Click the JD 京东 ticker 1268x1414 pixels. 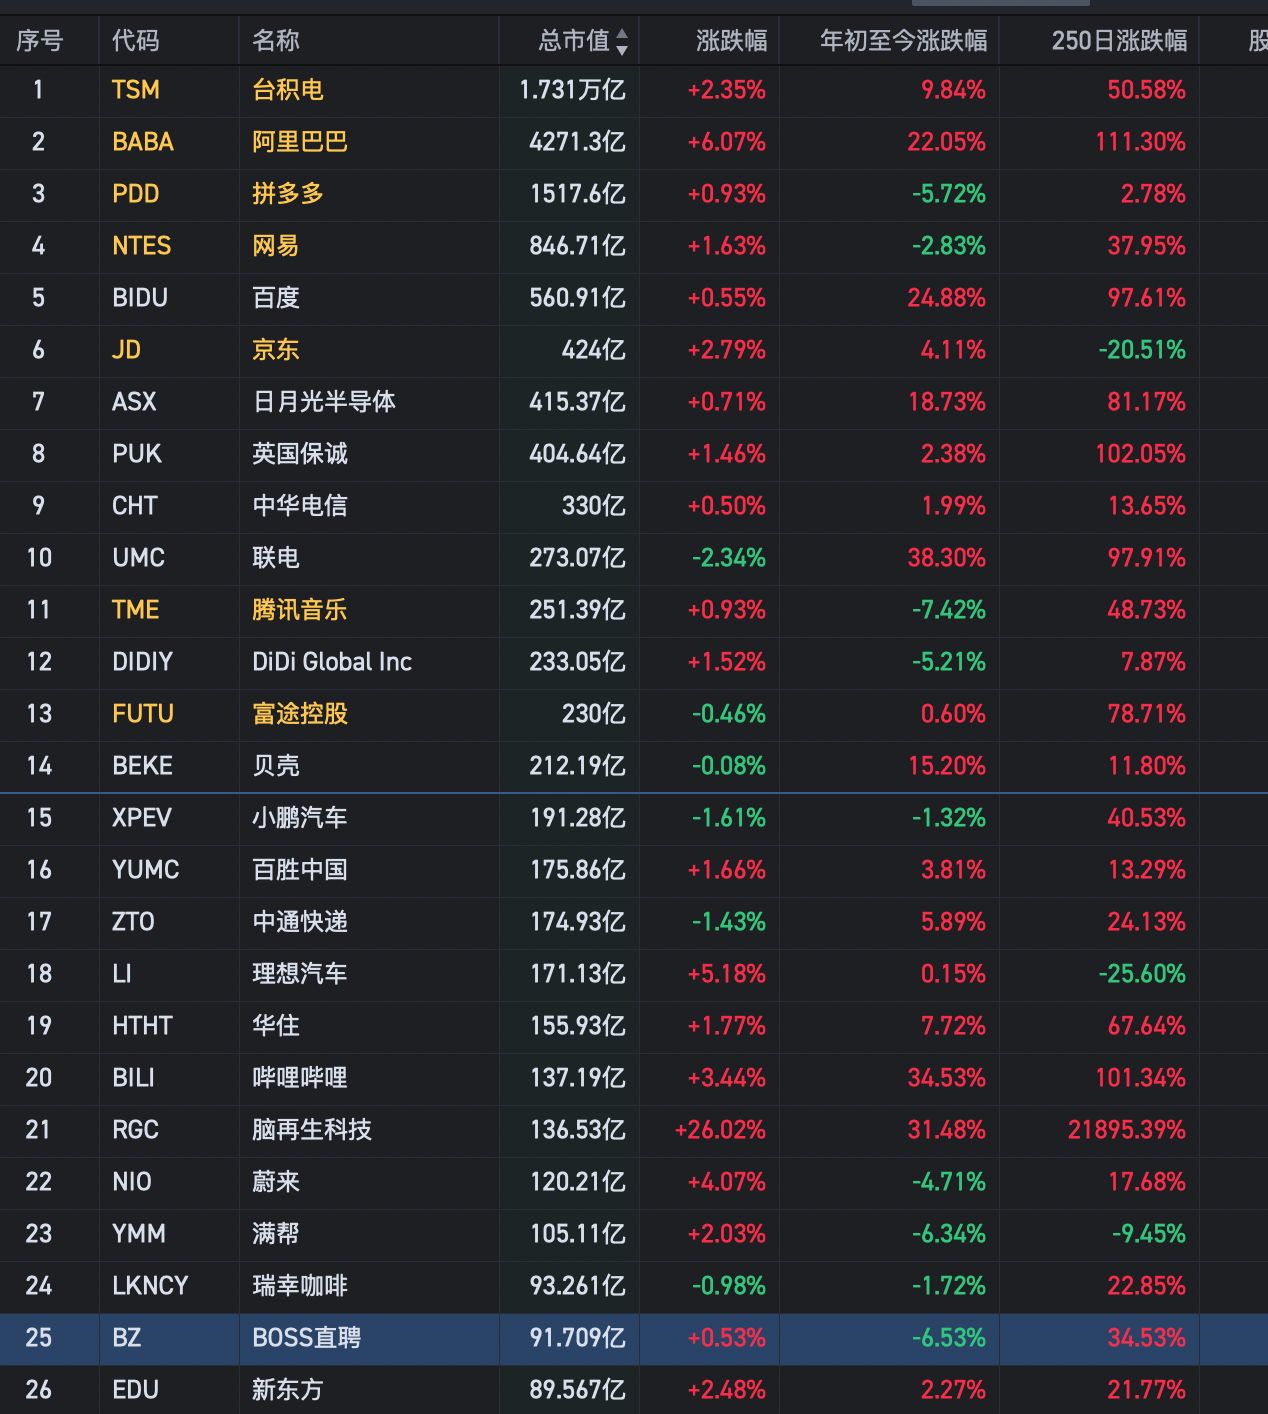125,350
